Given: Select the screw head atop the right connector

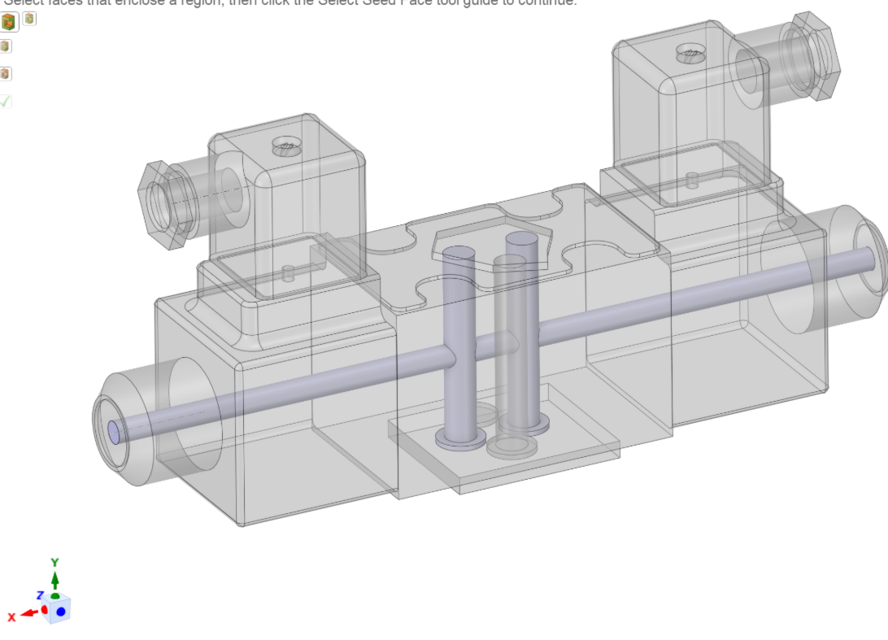Looking at the screenshot, I should pos(690,52).
